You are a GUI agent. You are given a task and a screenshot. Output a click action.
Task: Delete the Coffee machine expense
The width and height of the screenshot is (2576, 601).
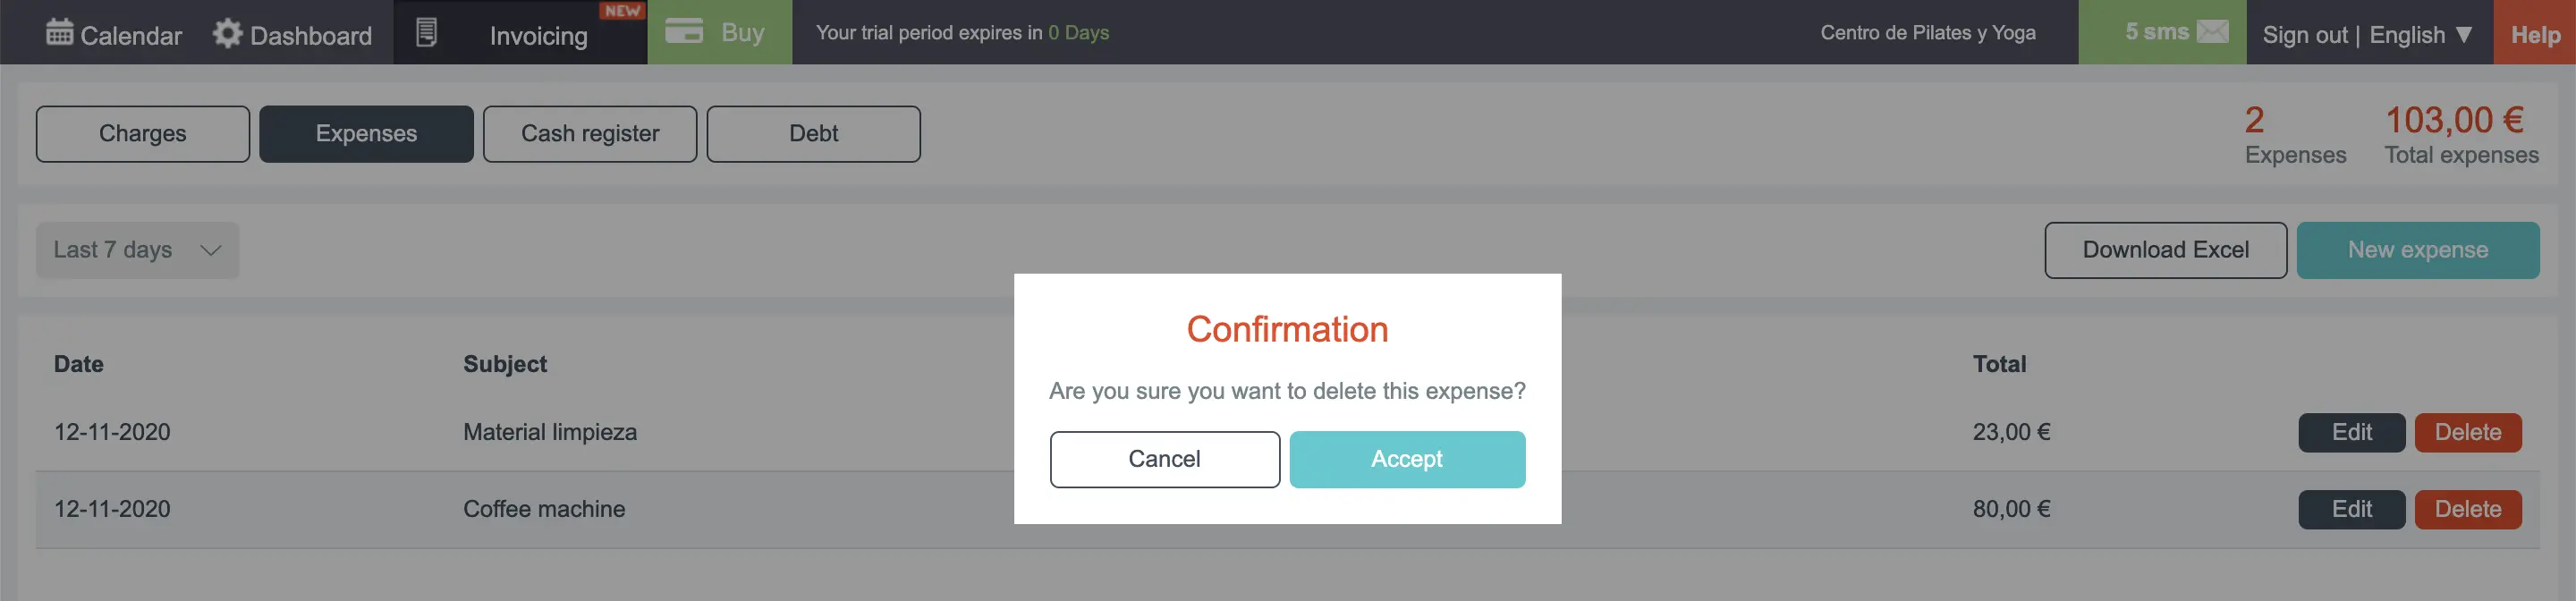coord(2468,509)
